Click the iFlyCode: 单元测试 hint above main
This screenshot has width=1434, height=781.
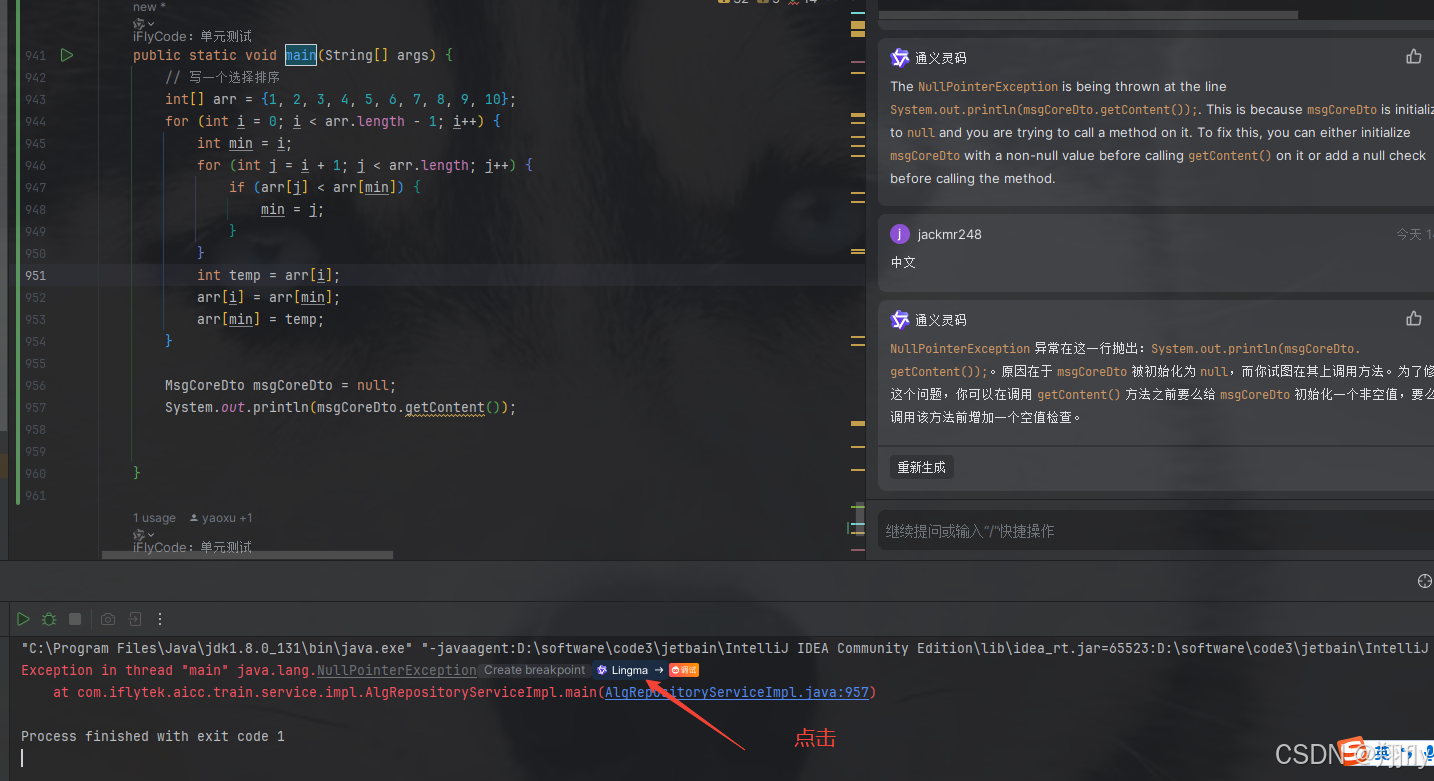(192, 36)
